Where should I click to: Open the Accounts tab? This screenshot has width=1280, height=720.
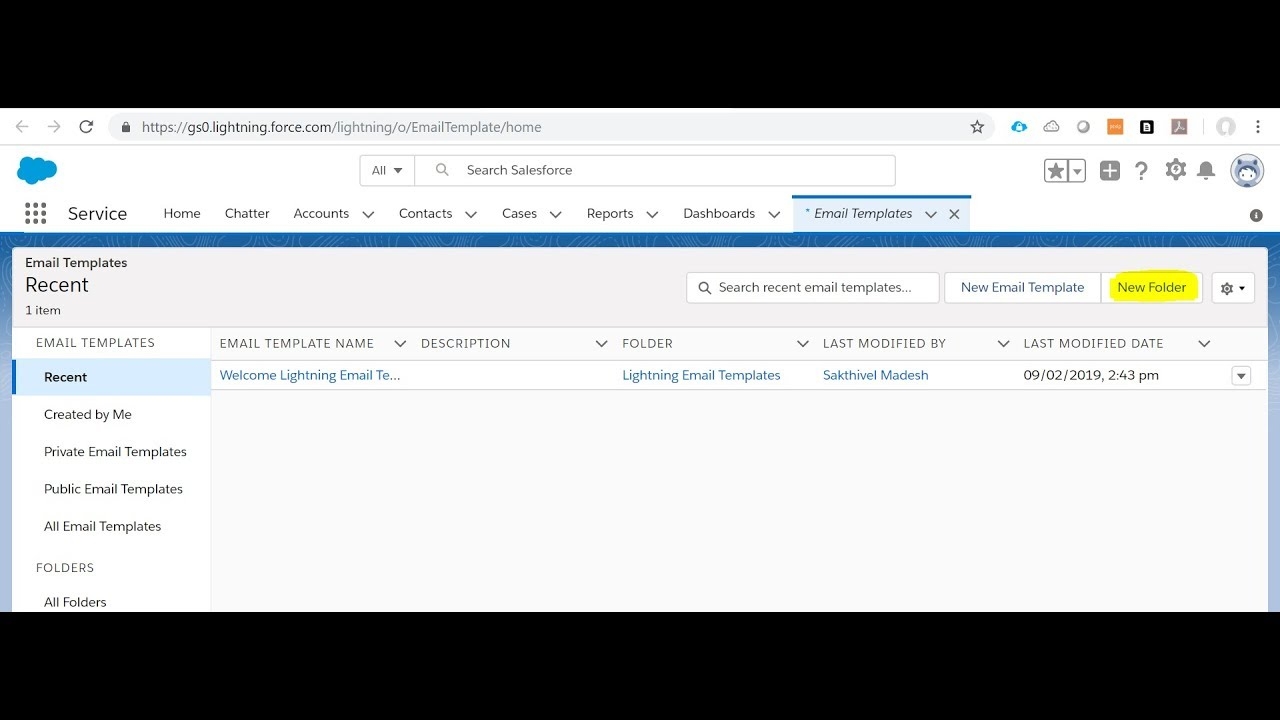321,213
